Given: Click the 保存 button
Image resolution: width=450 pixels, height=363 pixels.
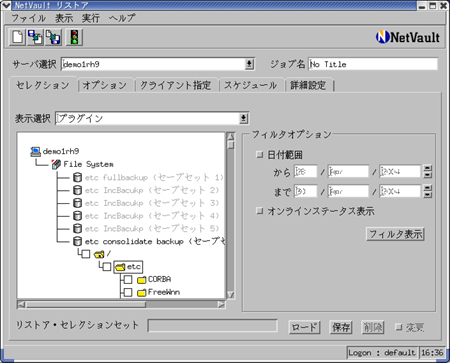Looking at the screenshot, I should coord(341,327).
